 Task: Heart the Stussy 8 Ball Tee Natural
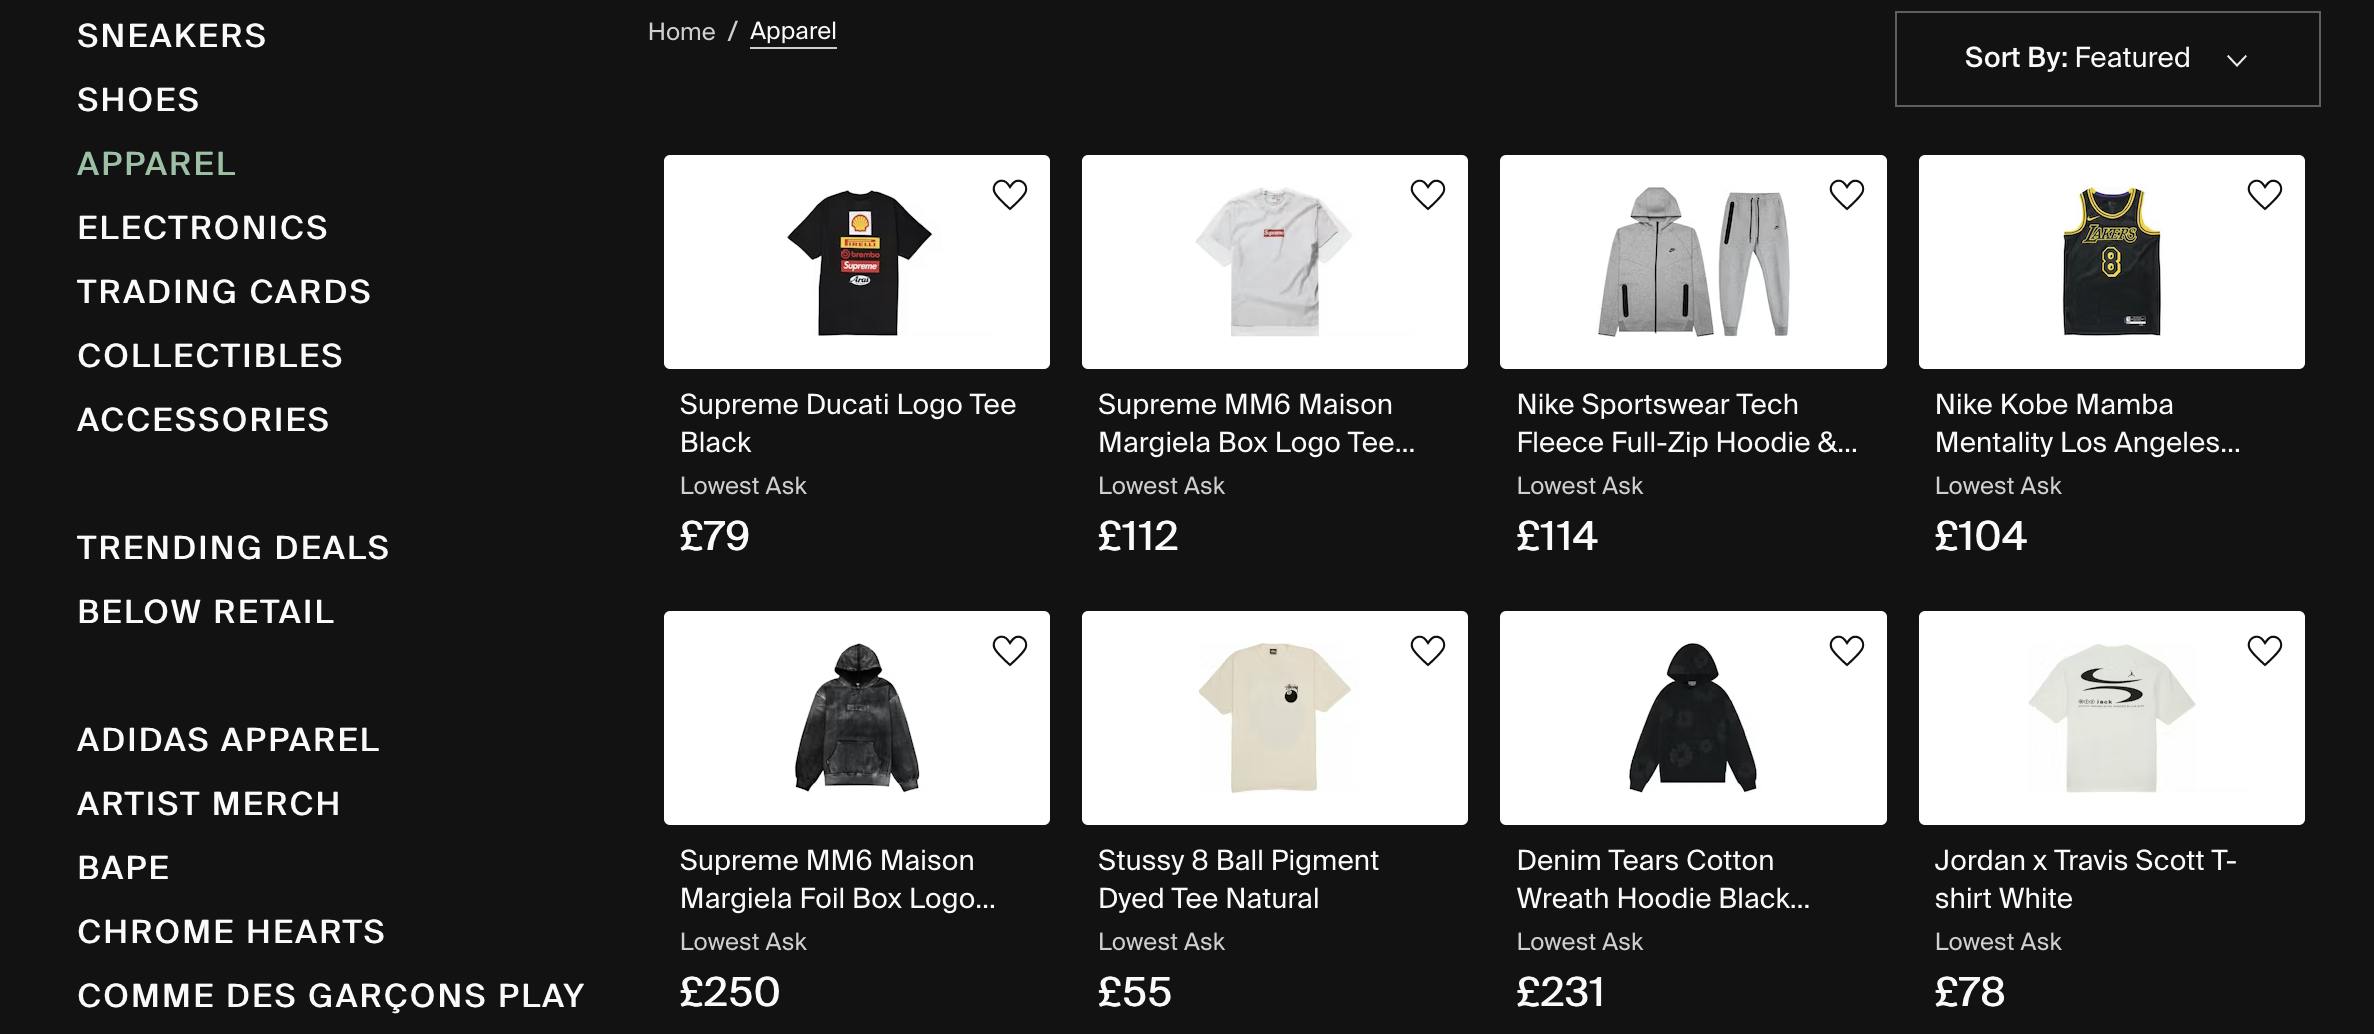click(x=1427, y=650)
